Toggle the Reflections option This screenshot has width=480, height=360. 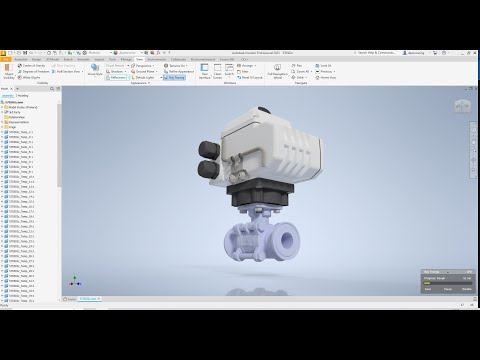pyautogui.click(x=116, y=77)
